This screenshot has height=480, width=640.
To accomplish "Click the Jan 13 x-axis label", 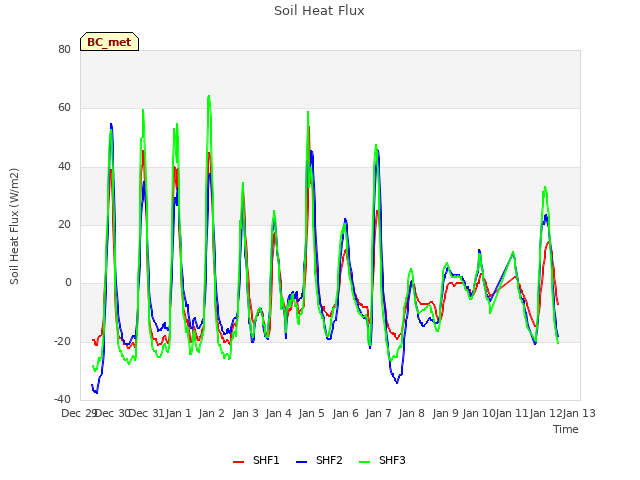I will (579, 413).
